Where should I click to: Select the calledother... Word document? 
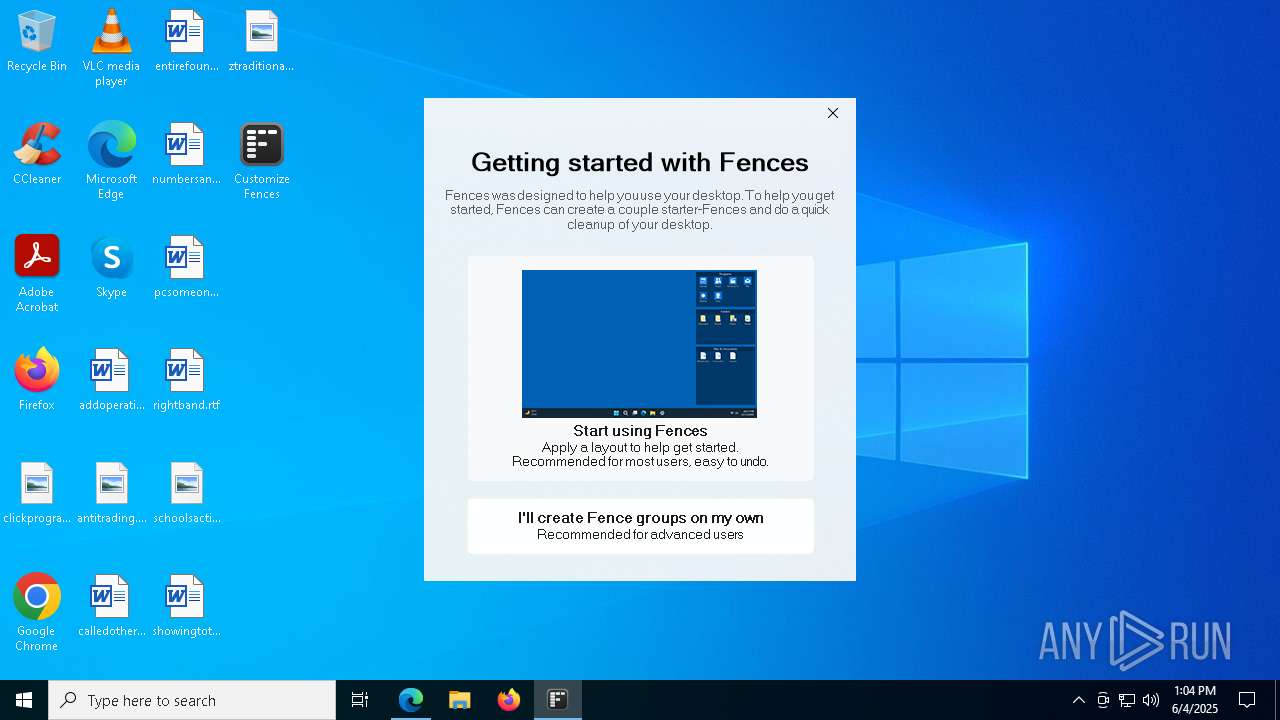(x=111, y=607)
